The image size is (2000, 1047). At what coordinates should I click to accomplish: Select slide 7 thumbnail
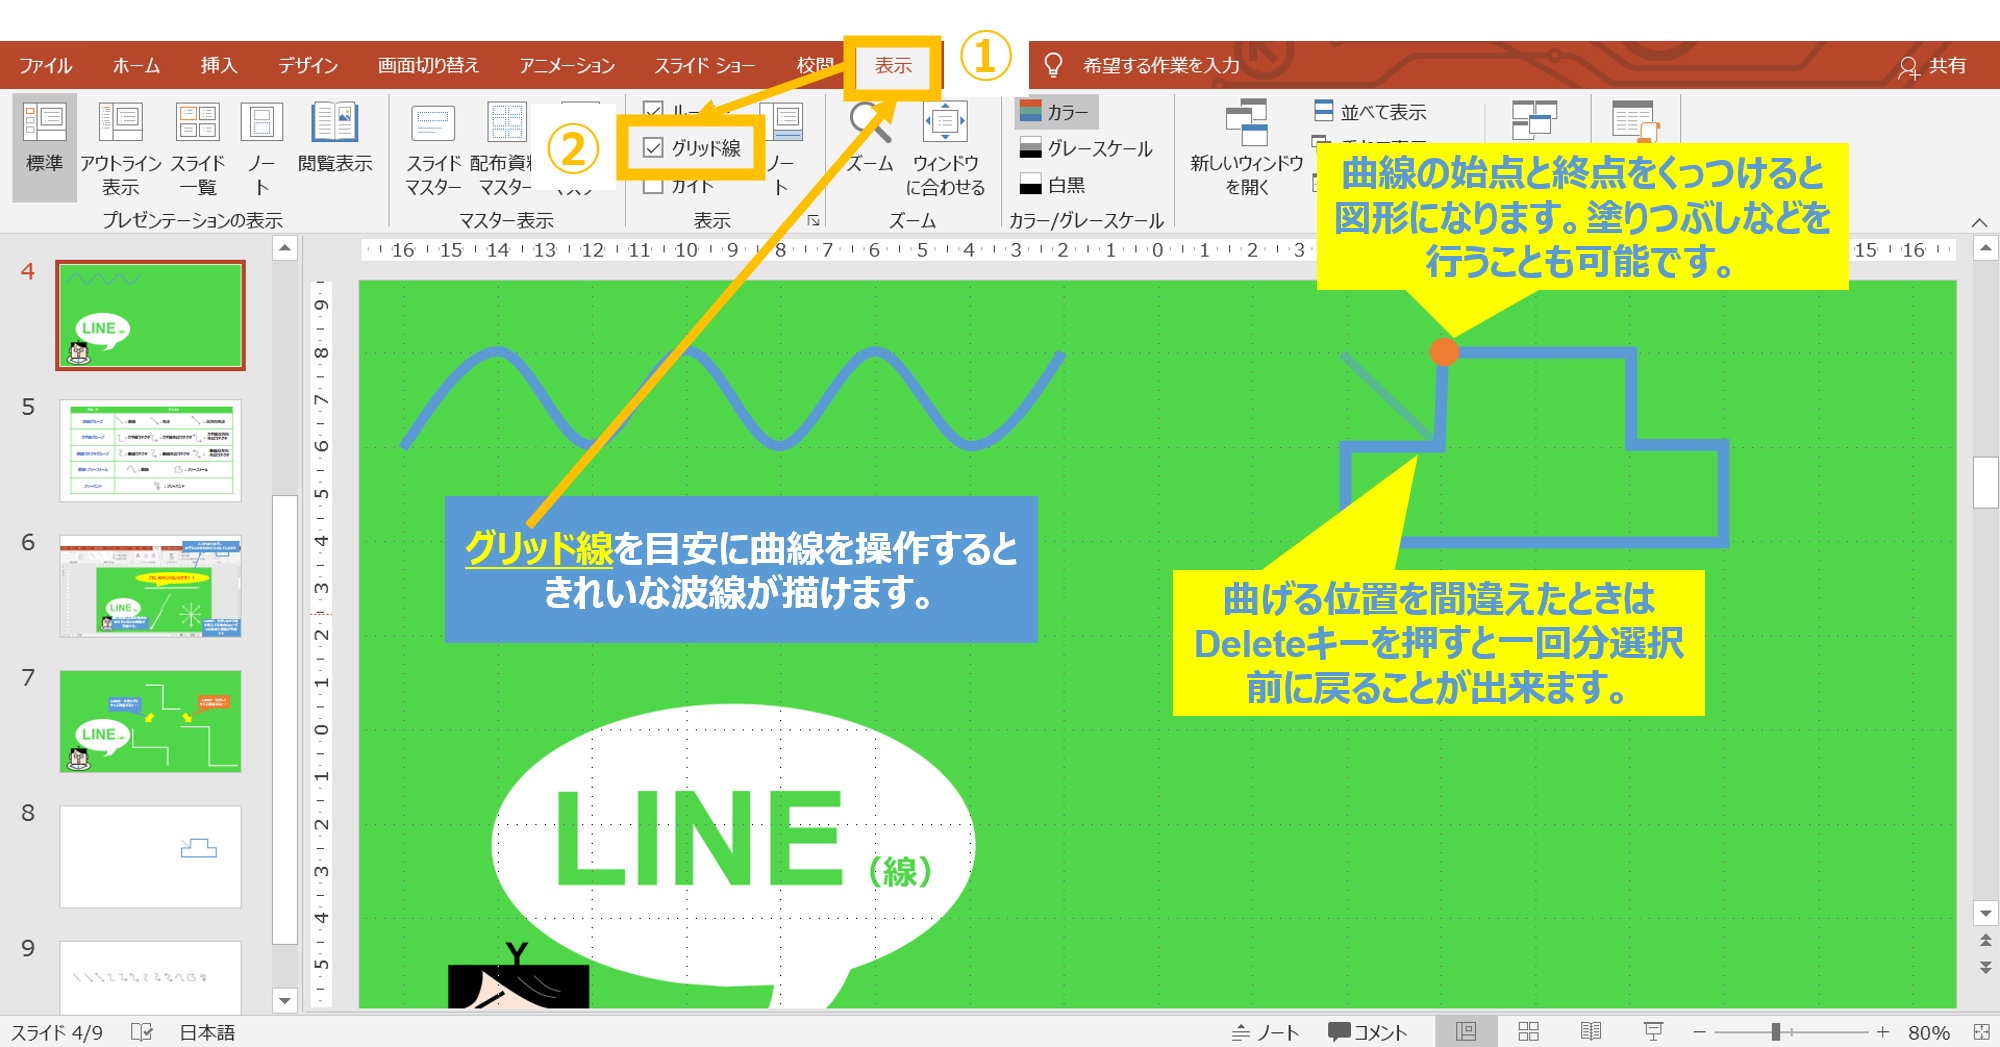tap(150, 721)
